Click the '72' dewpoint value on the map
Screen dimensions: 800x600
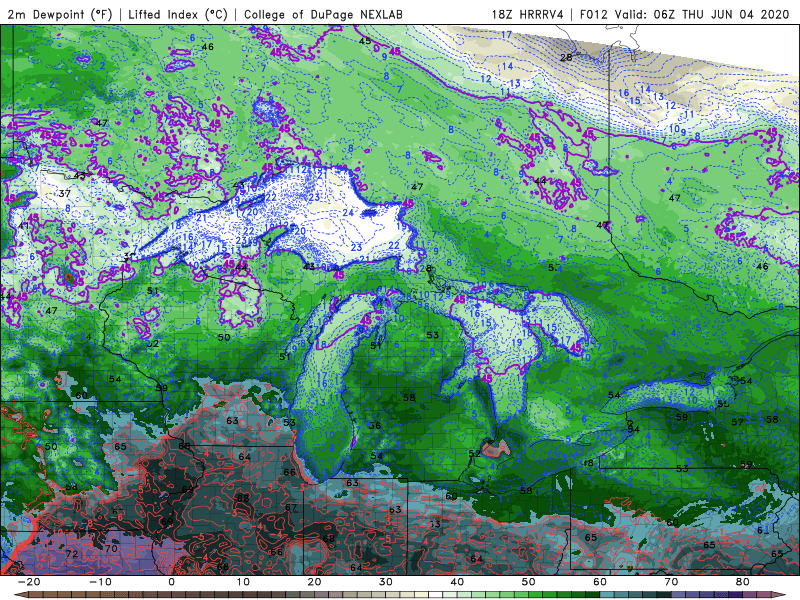[x=72, y=554]
